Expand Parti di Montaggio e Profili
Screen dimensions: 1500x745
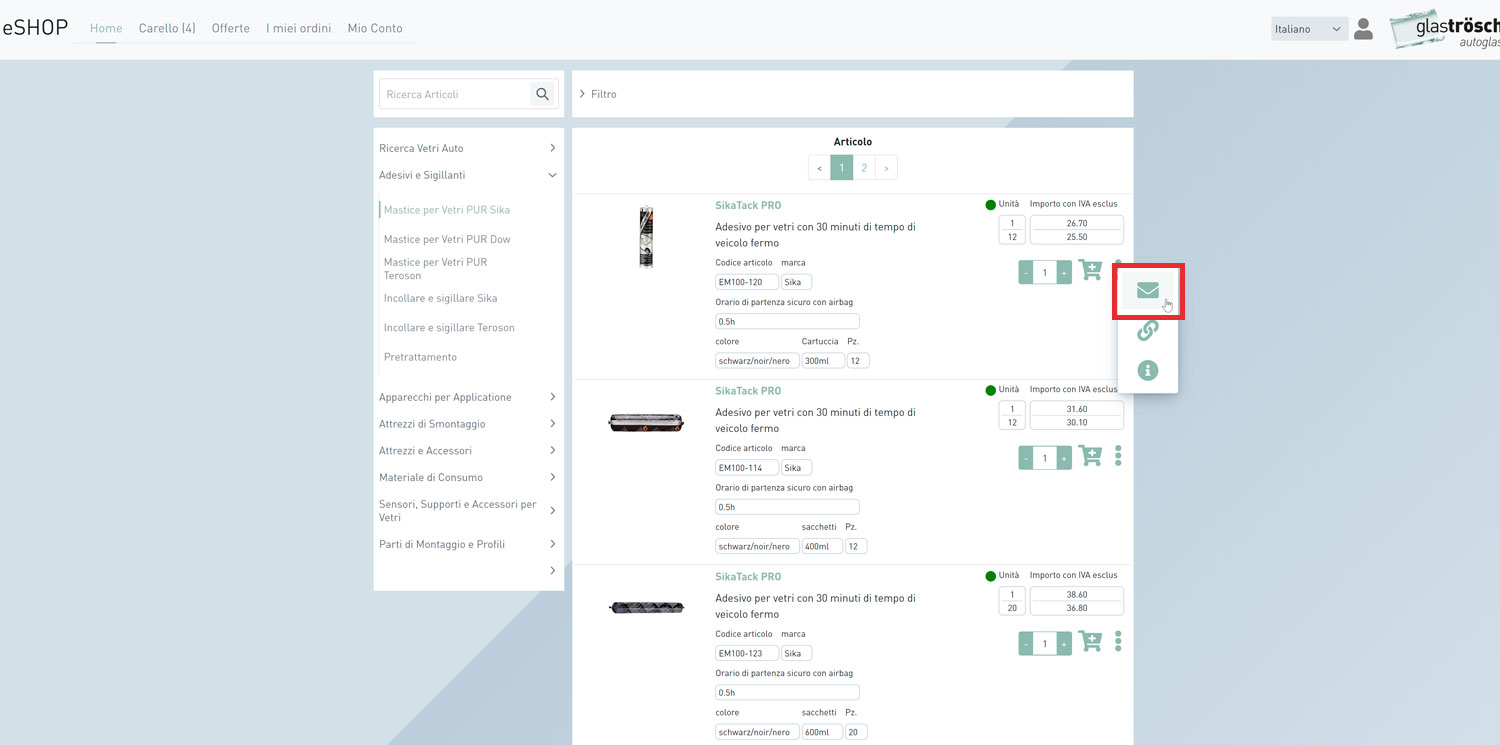point(468,544)
